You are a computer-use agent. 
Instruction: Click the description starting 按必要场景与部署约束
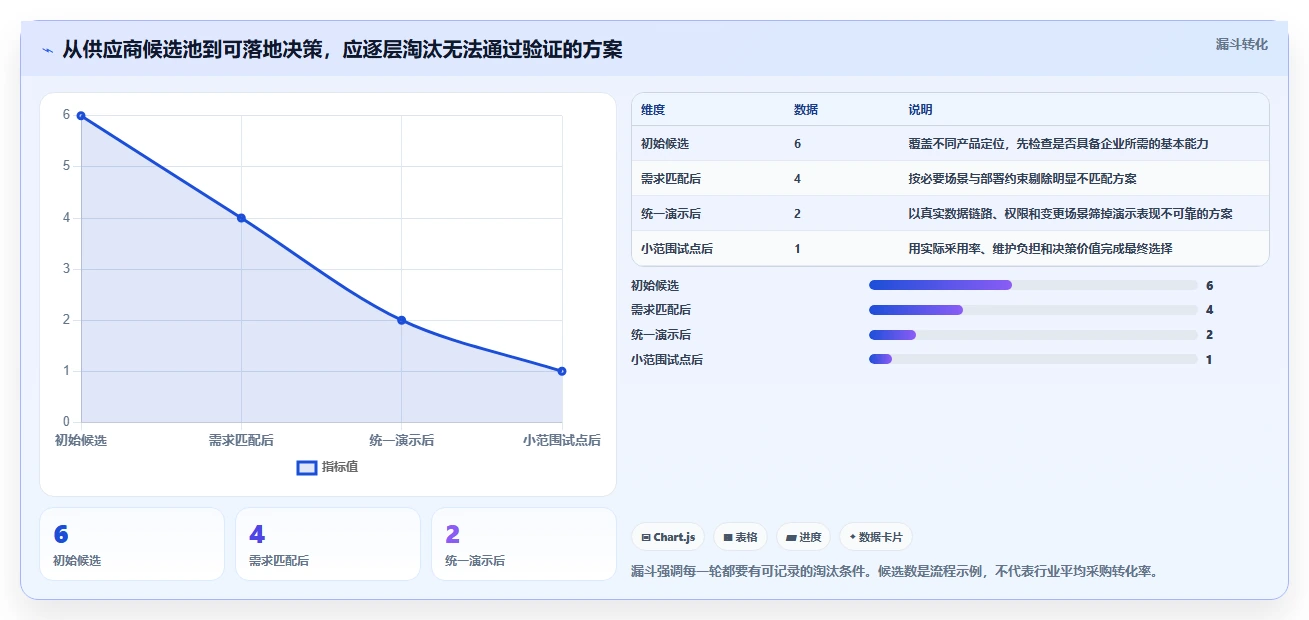coord(1022,179)
